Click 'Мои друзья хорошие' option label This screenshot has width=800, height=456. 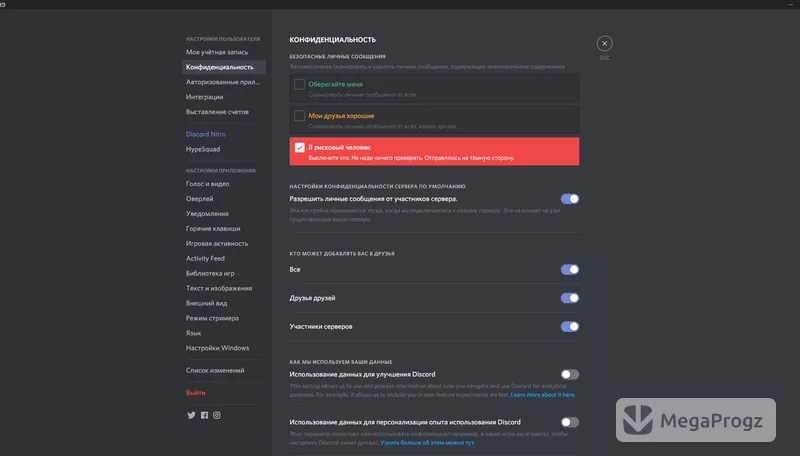(341, 116)
